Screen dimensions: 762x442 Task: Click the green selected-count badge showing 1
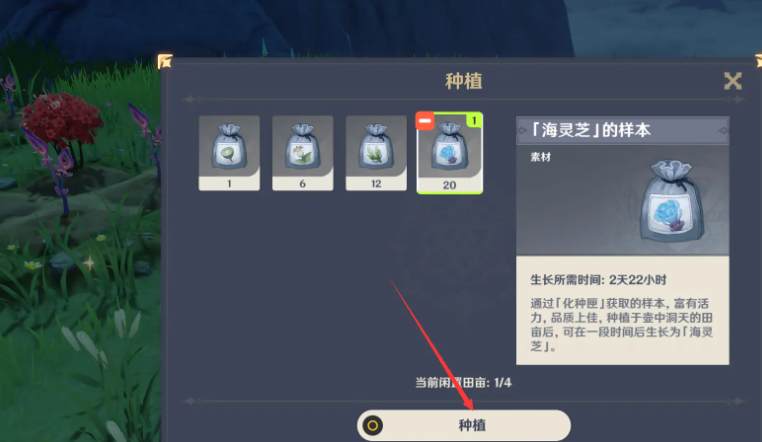pyautogui.click(x=474, y=120)
